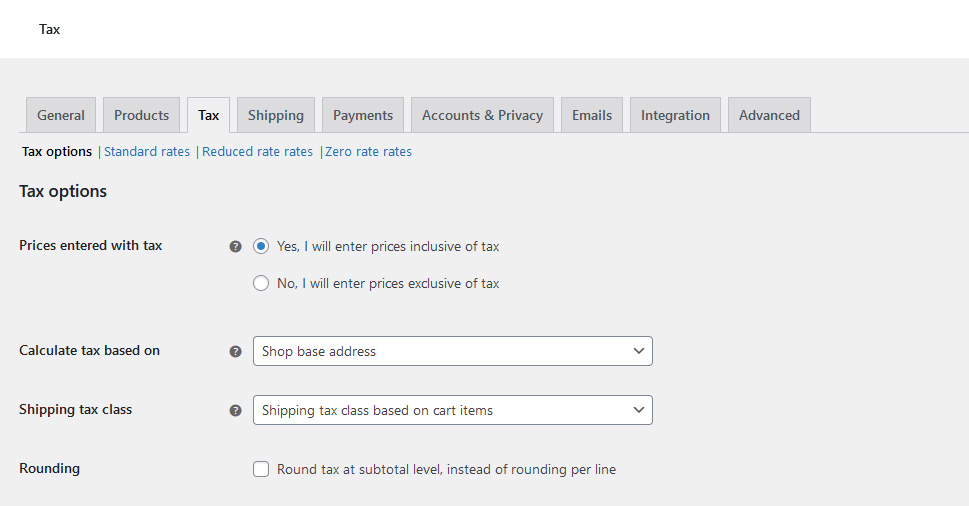Switch to Accounts & Privacy tab
This screenshot has height=506, width=969.
click(482, 115)
